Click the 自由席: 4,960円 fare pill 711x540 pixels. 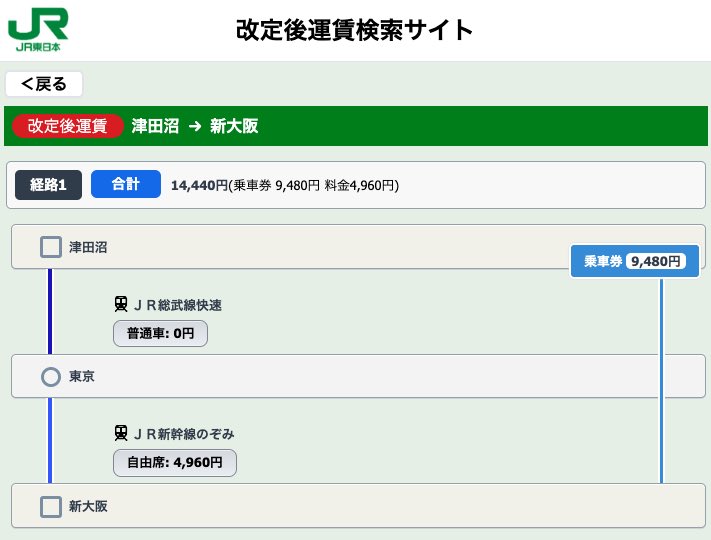click(x=175, y=462)
